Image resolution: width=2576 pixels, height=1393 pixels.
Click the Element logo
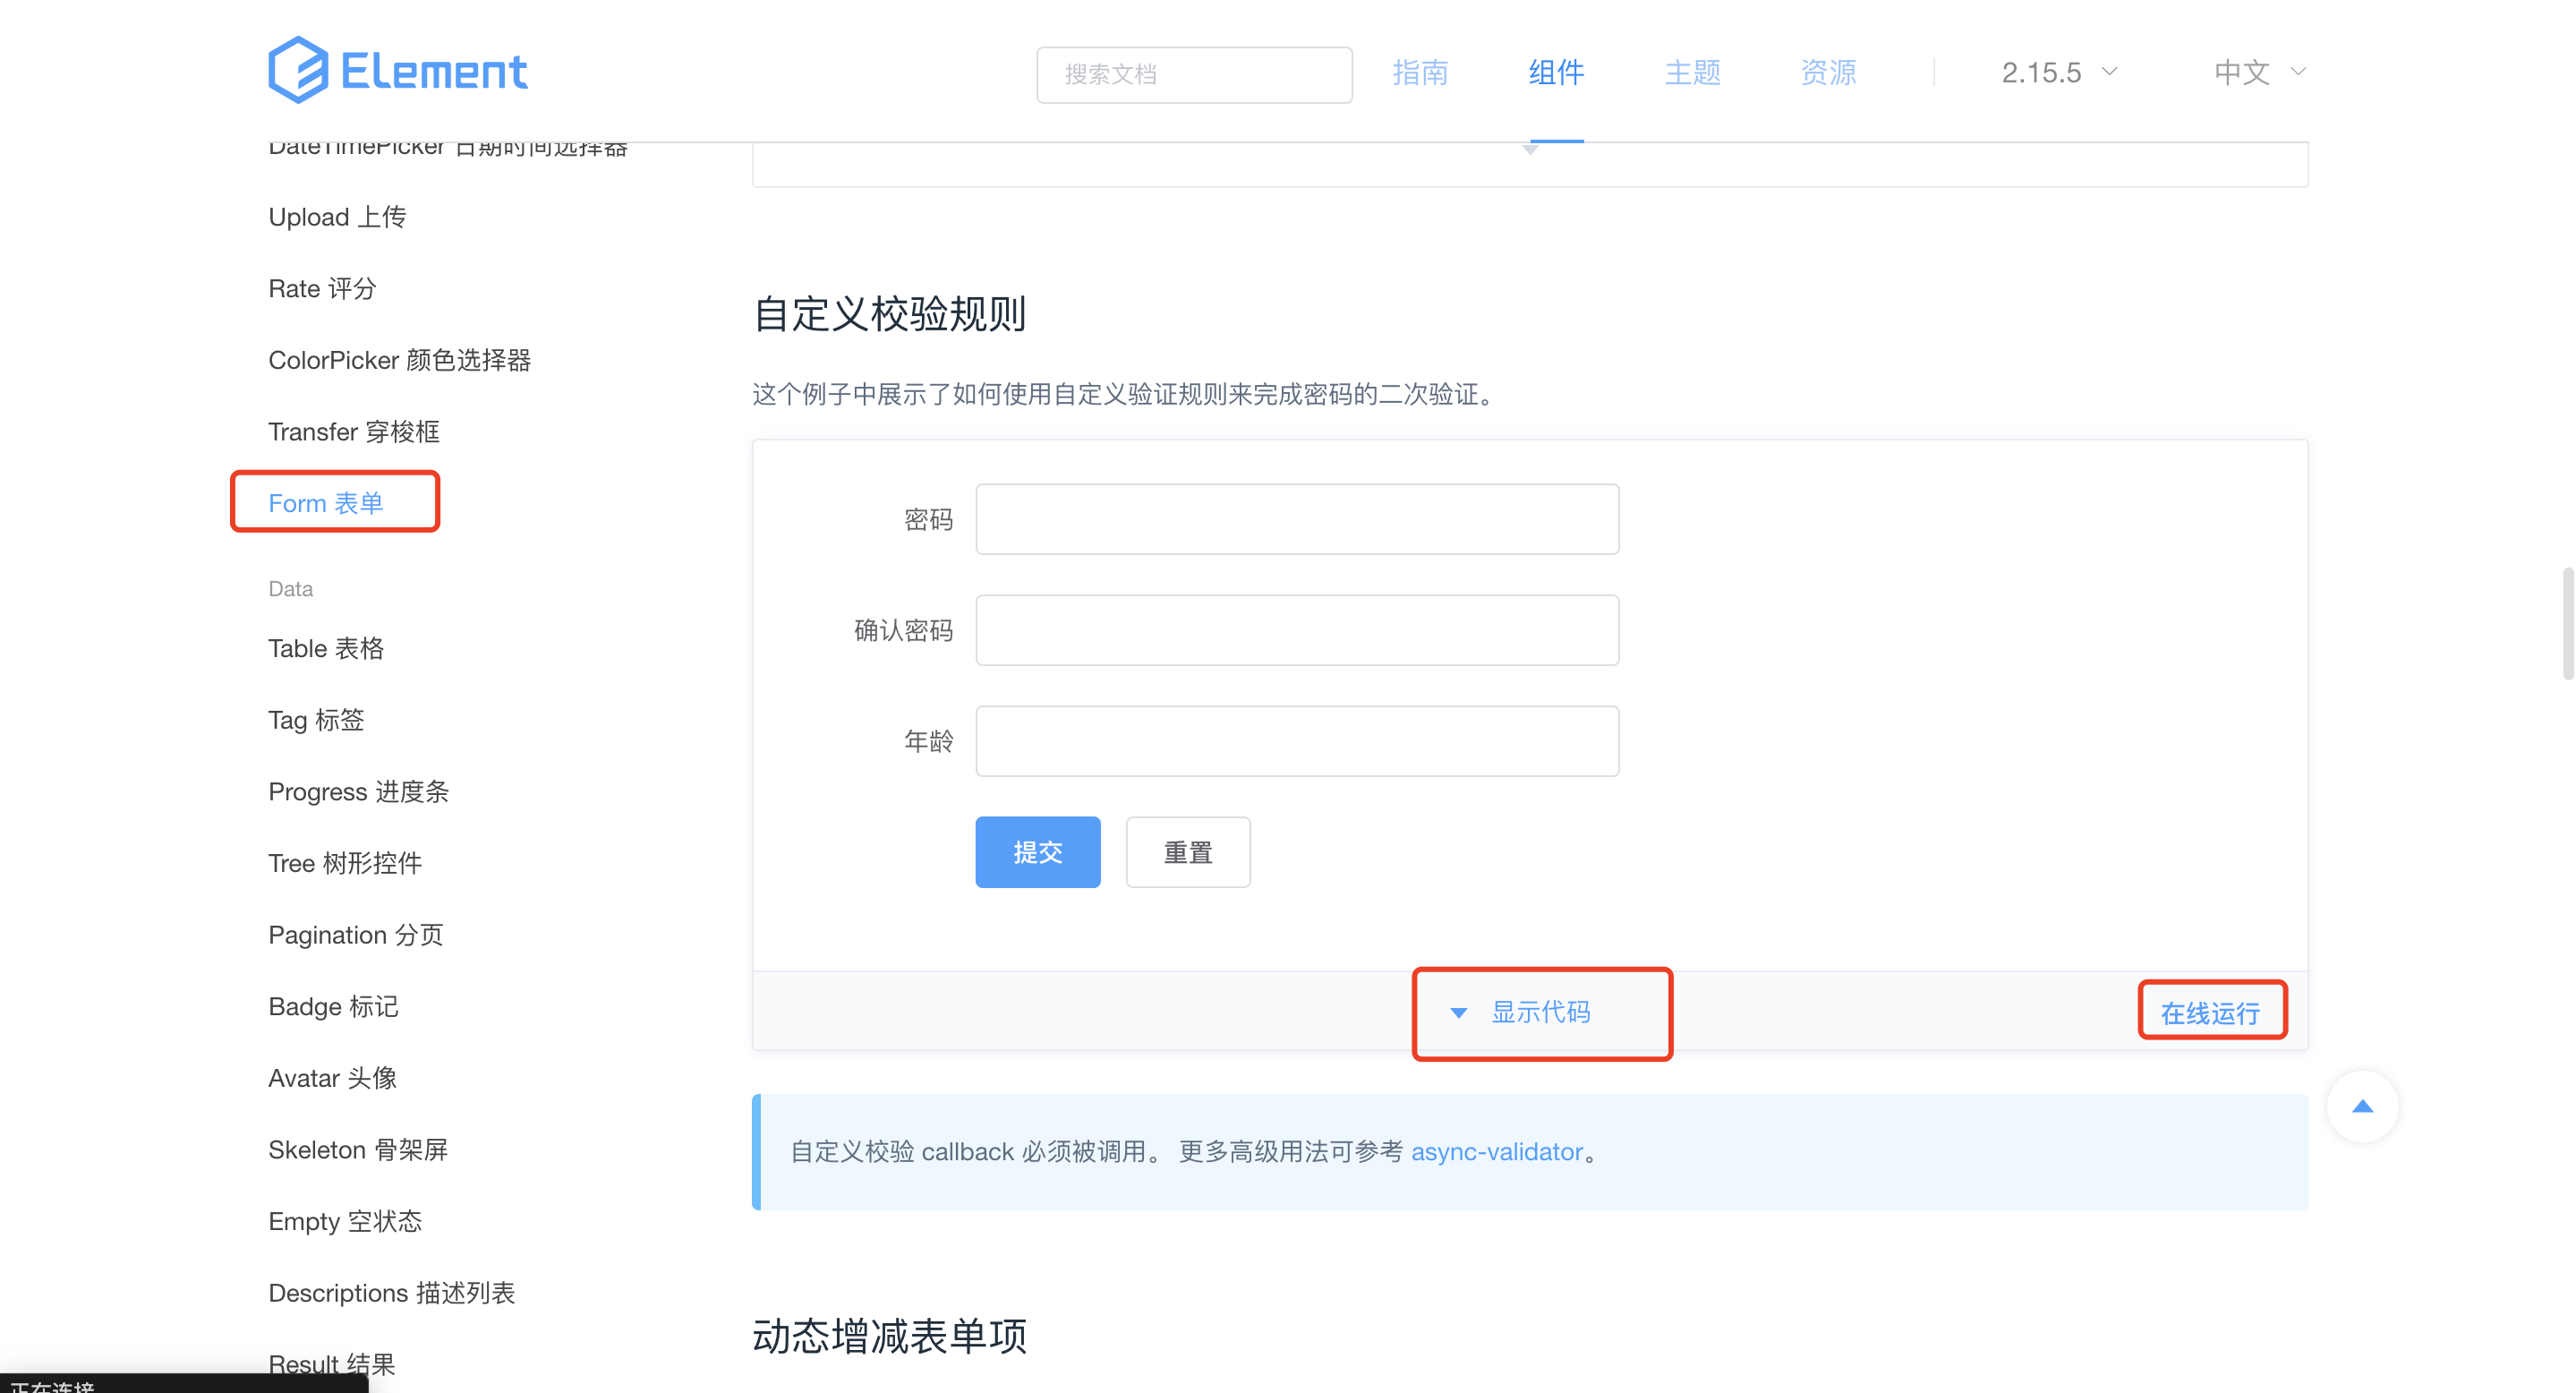(x=397, y=68)
